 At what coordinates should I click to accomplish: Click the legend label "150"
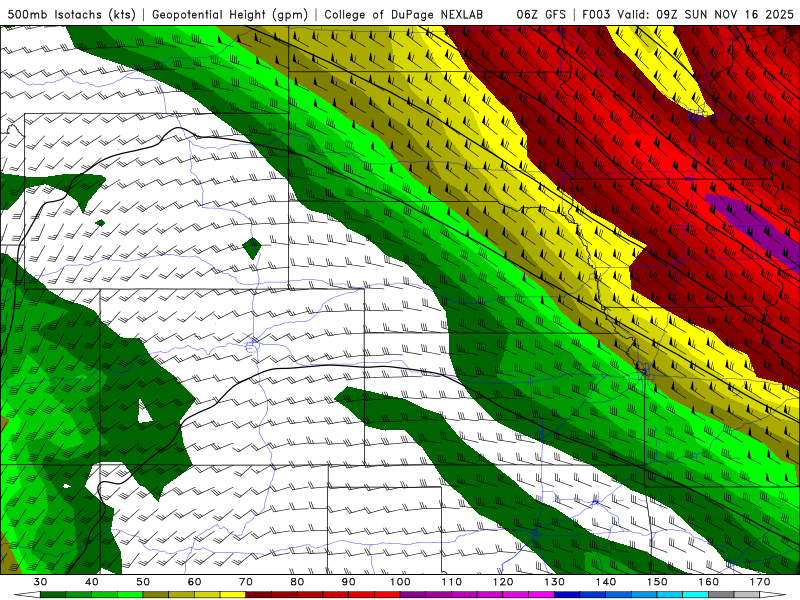tap(657, 582)
